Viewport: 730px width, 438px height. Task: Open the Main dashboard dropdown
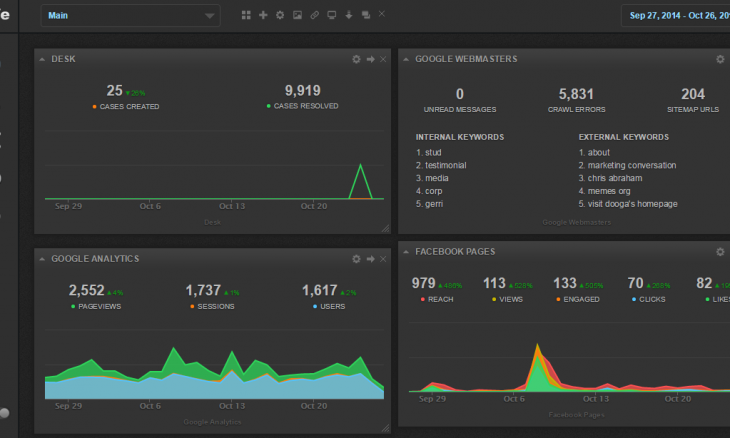(130, 16)
